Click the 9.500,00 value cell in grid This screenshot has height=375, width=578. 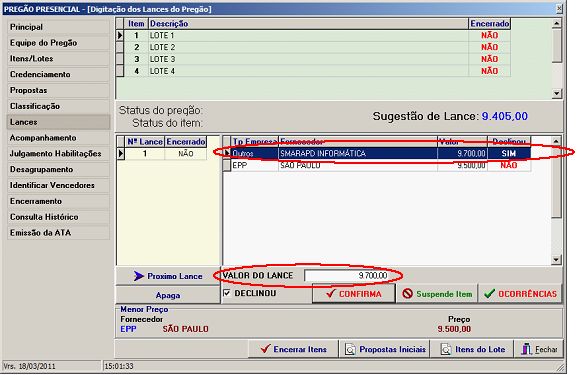click(462, 166)
